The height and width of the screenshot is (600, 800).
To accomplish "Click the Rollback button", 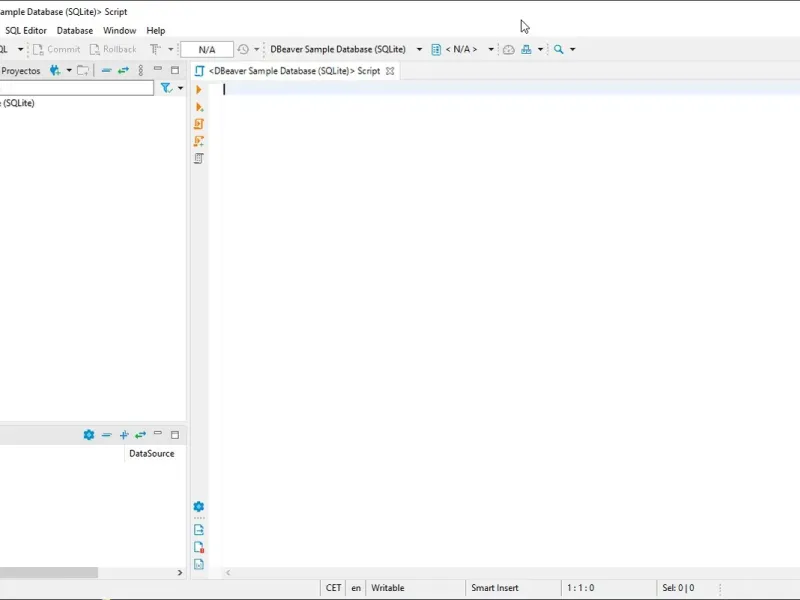I will 113,49.
